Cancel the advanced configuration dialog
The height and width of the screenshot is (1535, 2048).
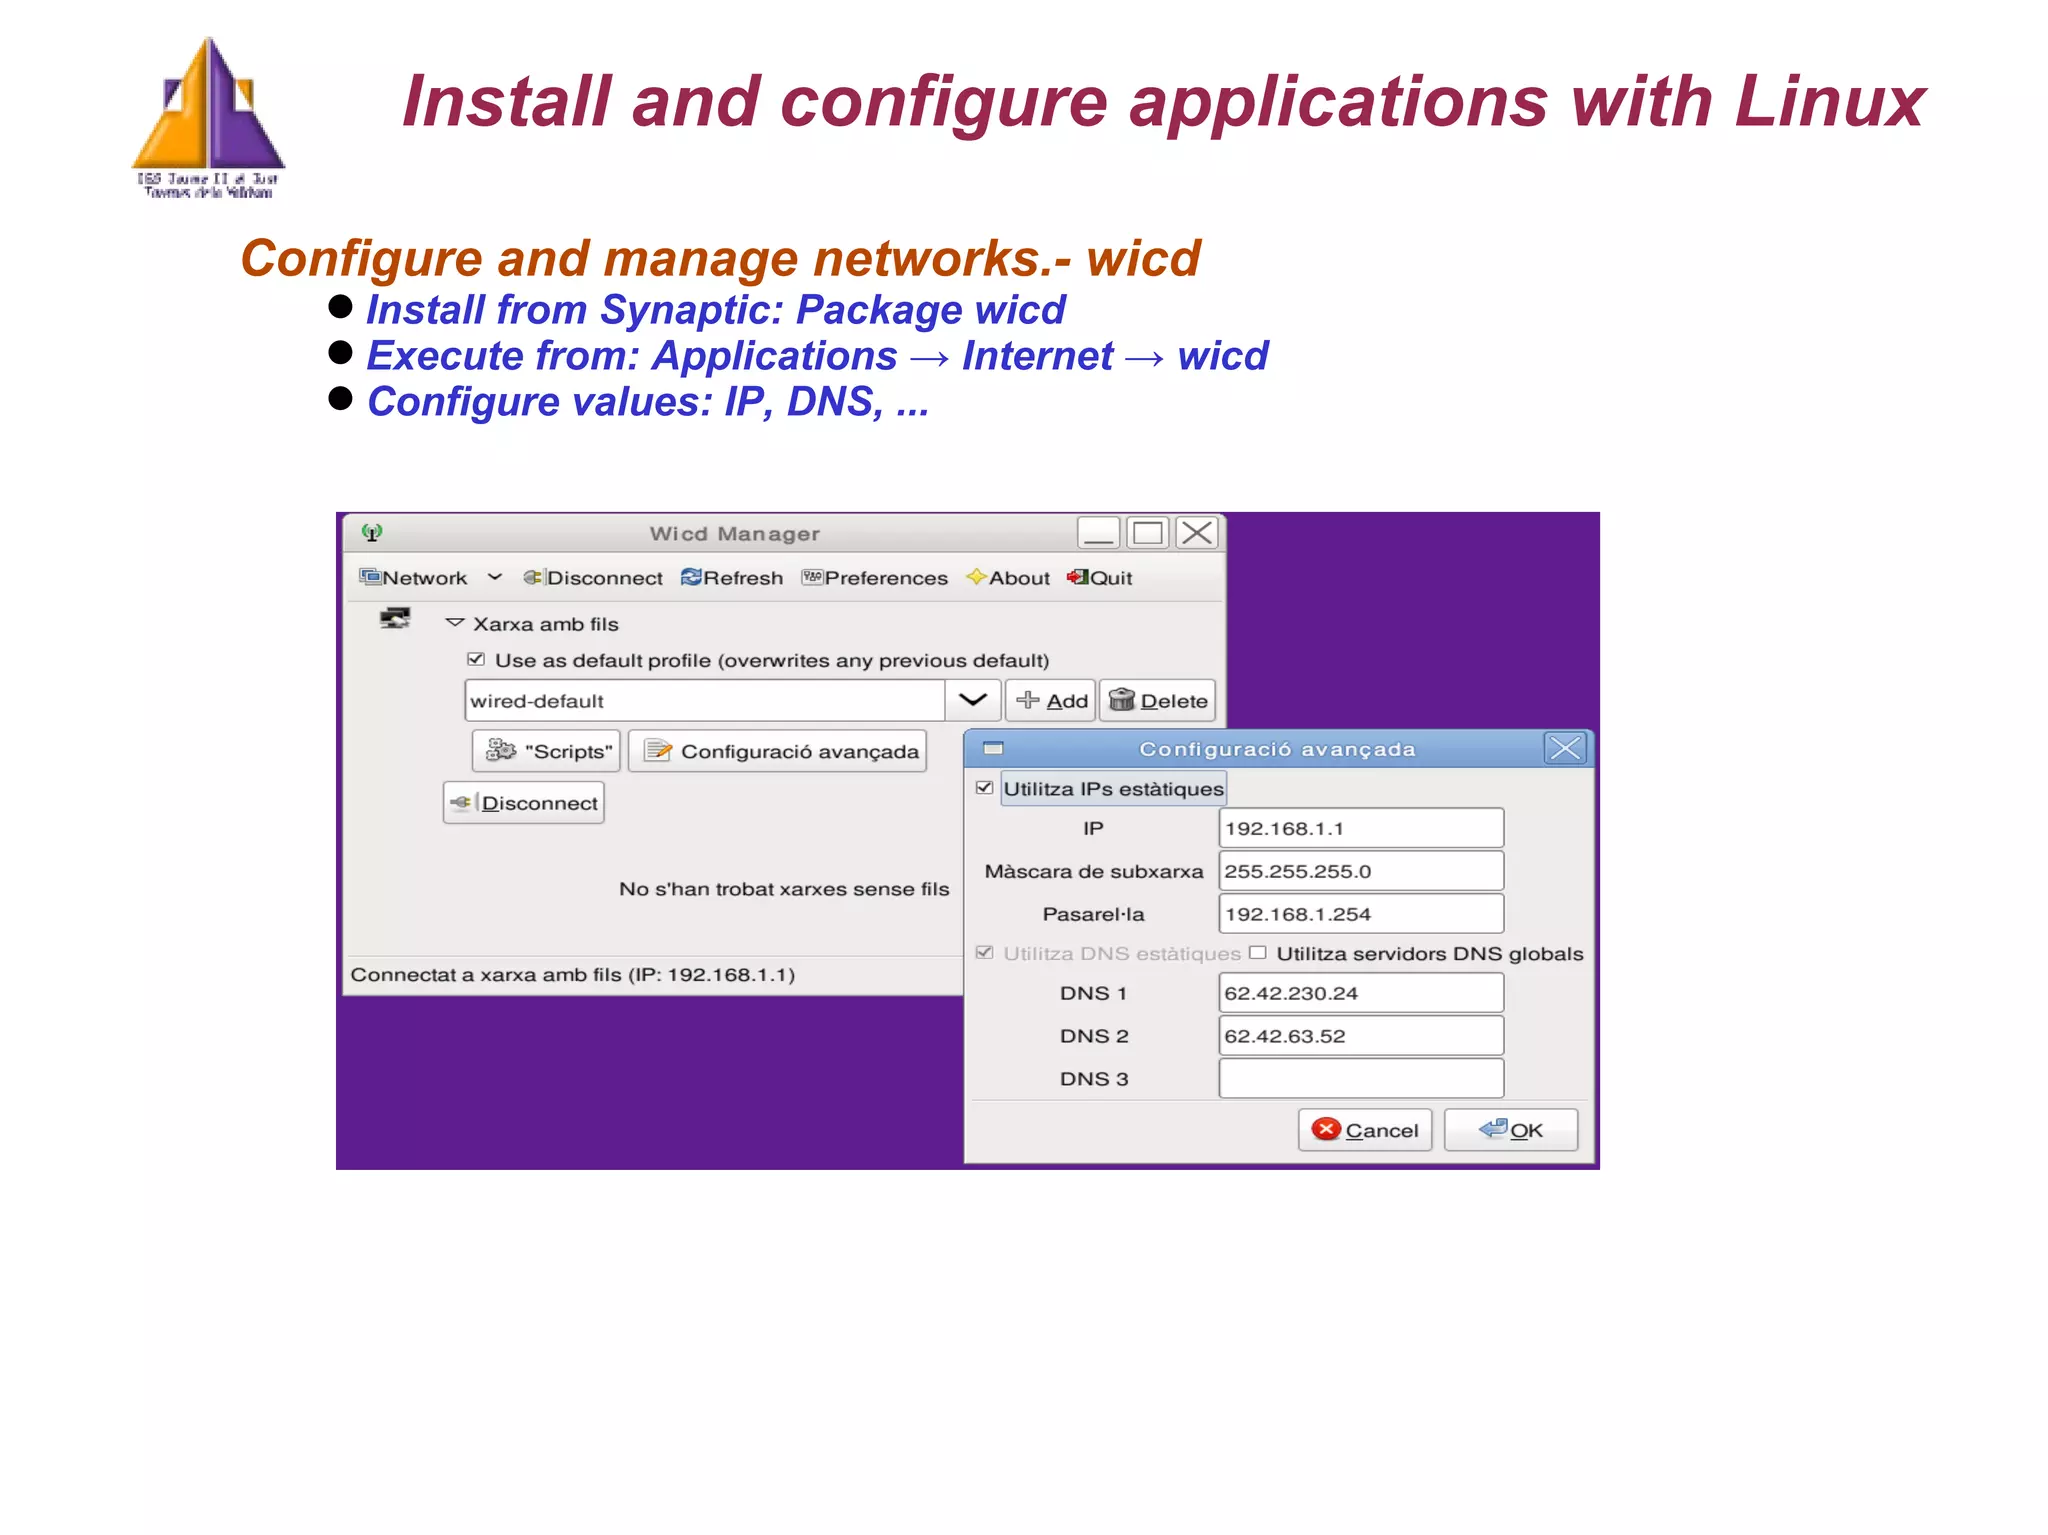tap(1365, 1130)
